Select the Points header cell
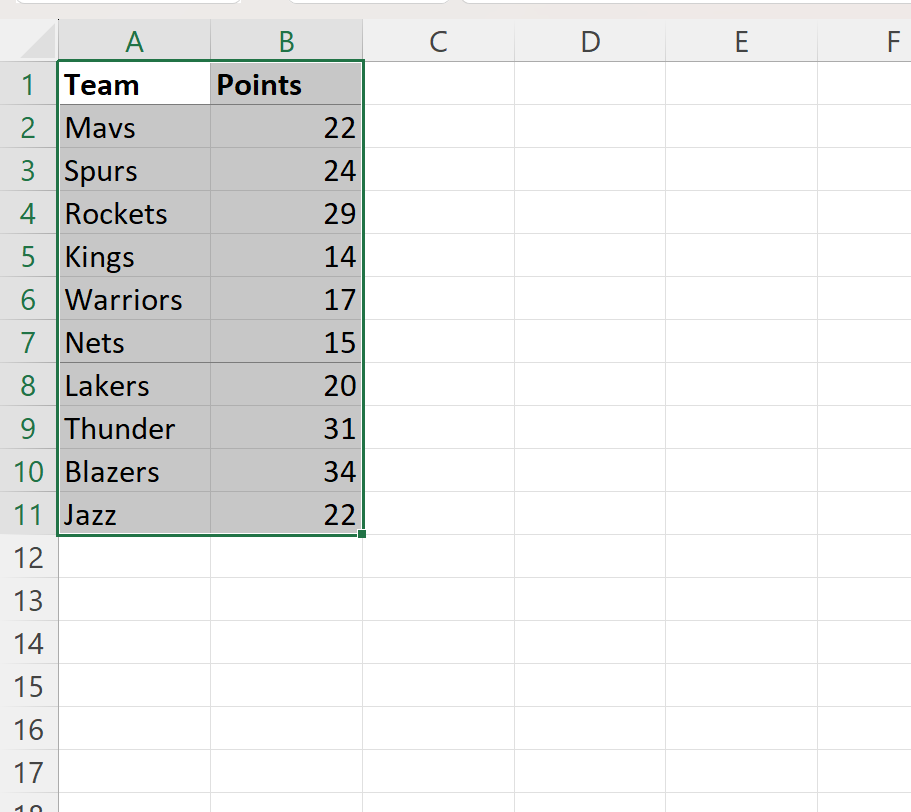This screenshot has height=812, width=911. 286,84
